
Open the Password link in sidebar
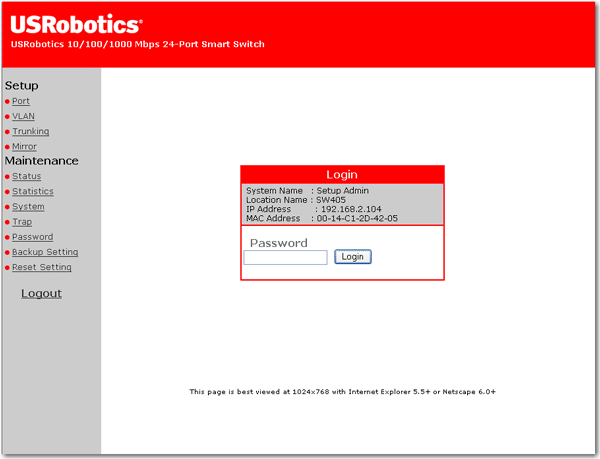(33, 237)
